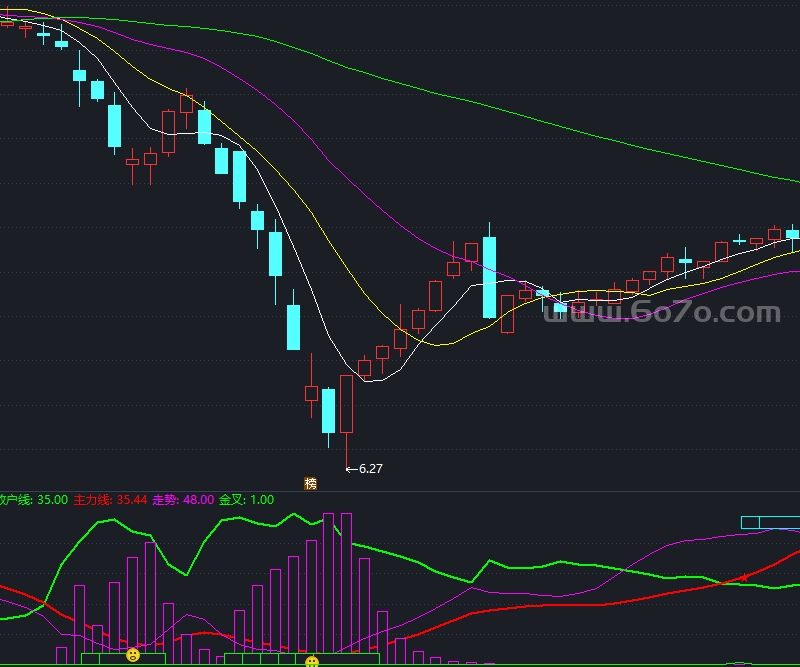
Task: Click the red golden-cross star marker on the red line
Action: [x=744, y=578]
